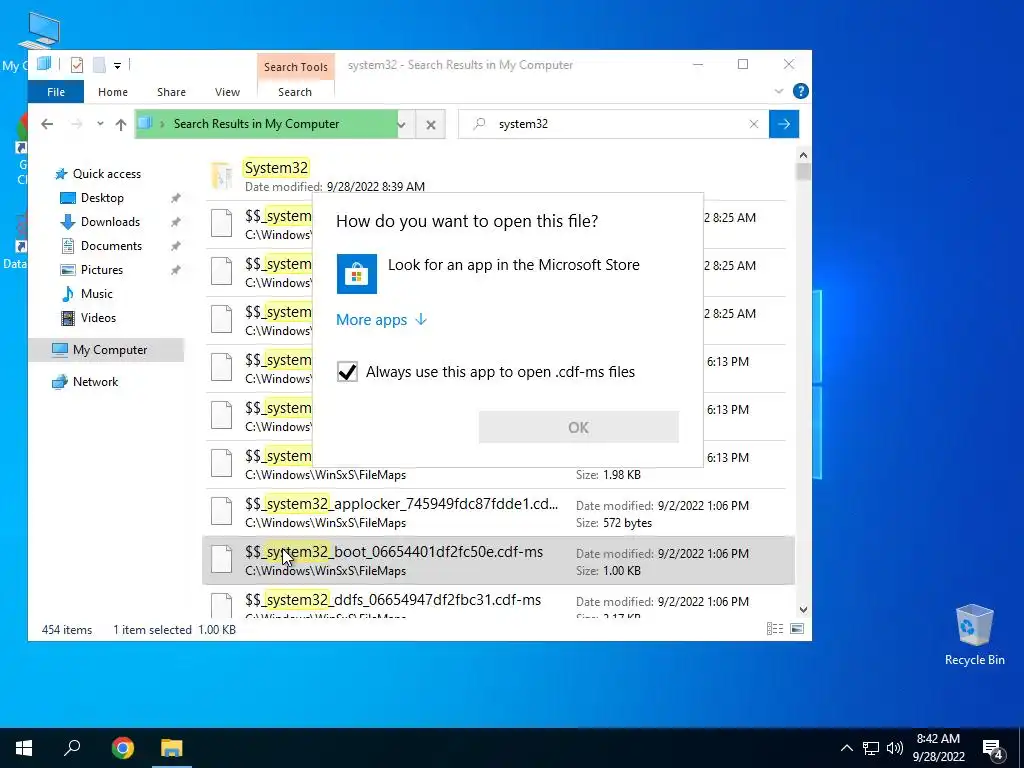Open network status tray icon

click(x=871, y=748)
